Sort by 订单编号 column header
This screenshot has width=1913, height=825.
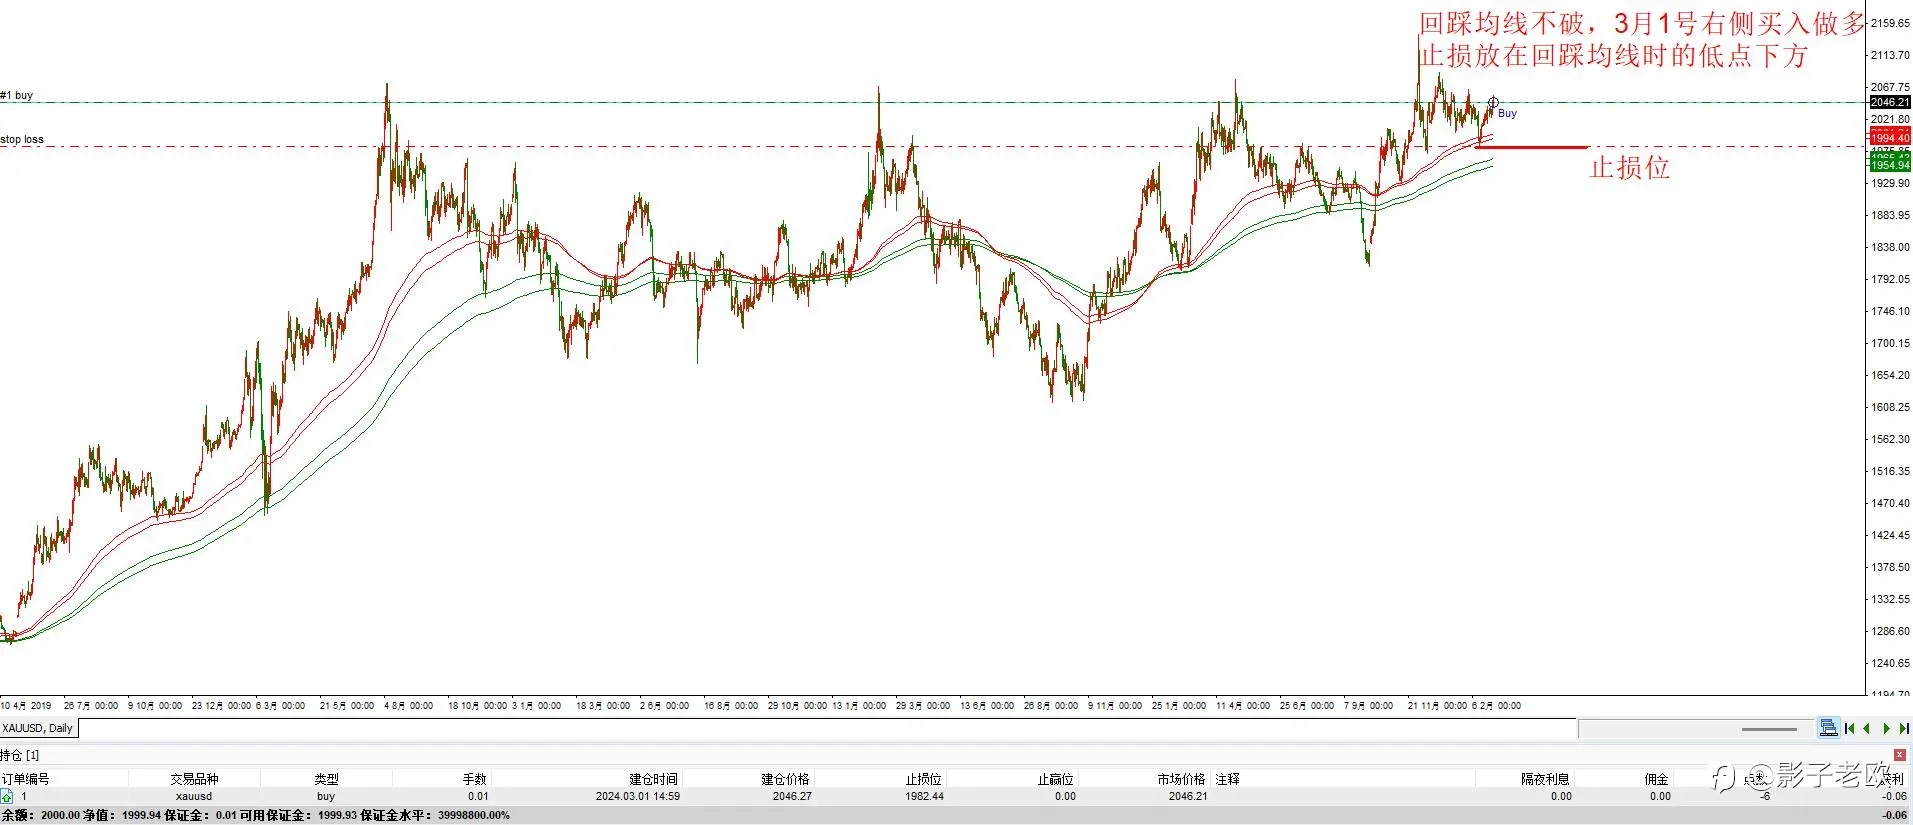pyautogui.click(x=25, y=779)
